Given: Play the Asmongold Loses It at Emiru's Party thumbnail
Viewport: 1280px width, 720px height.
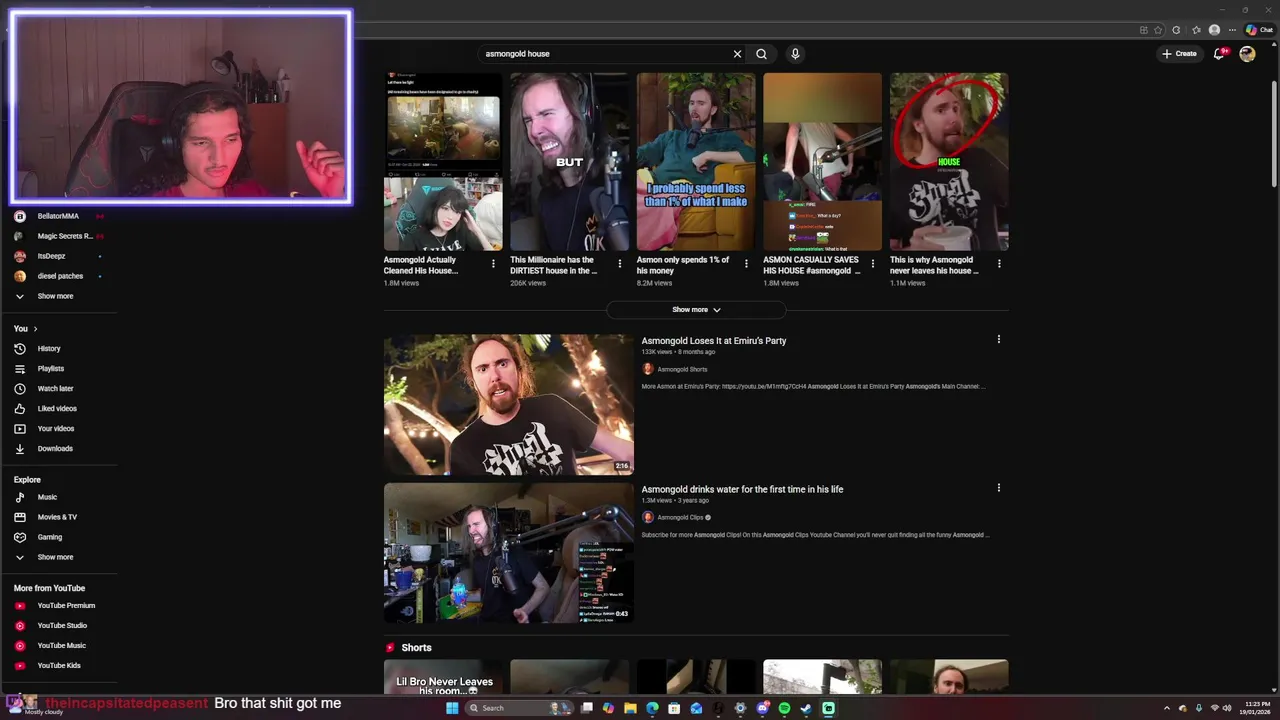Looking at the screenshot, I should click(509, 404).
